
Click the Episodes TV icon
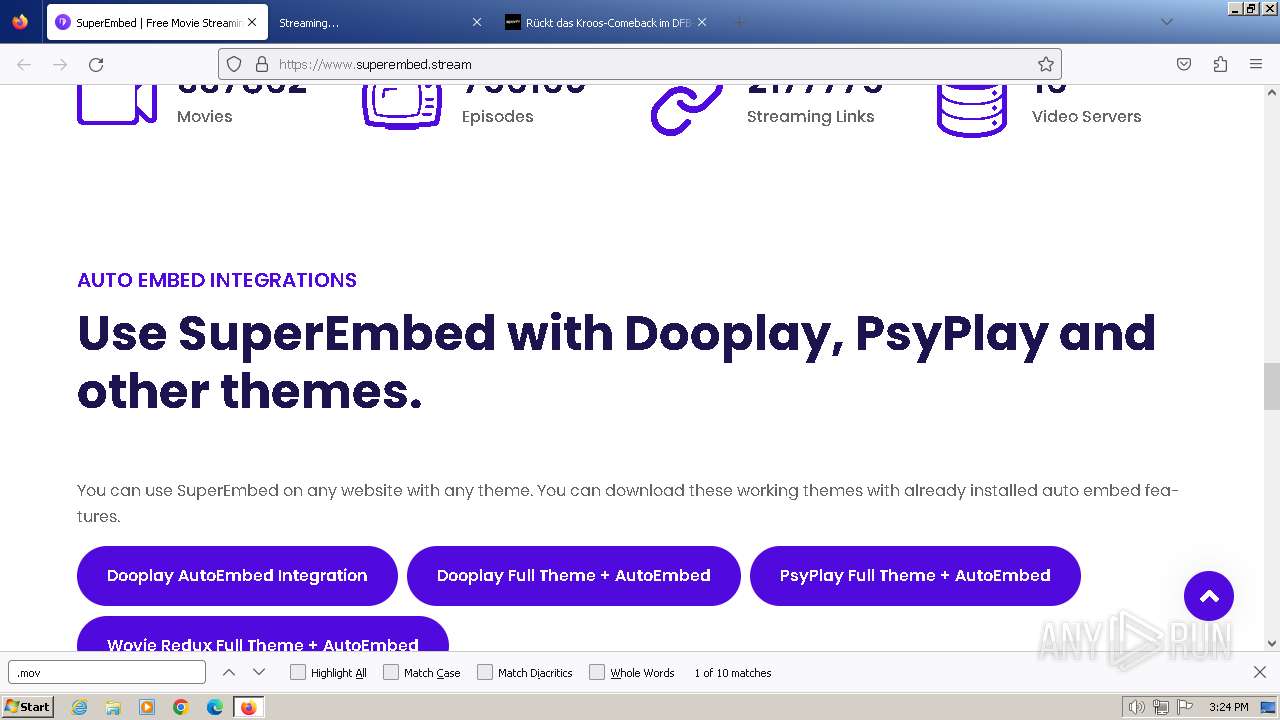402,107
